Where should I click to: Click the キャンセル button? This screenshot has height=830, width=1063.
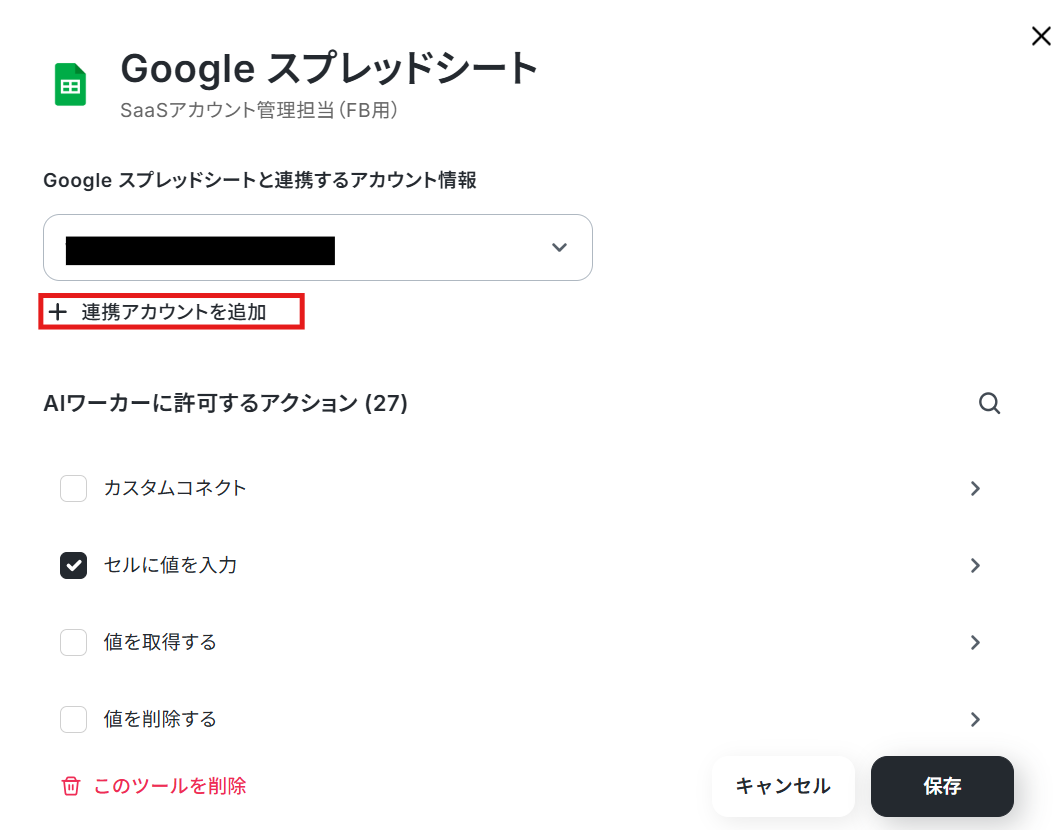783,786
